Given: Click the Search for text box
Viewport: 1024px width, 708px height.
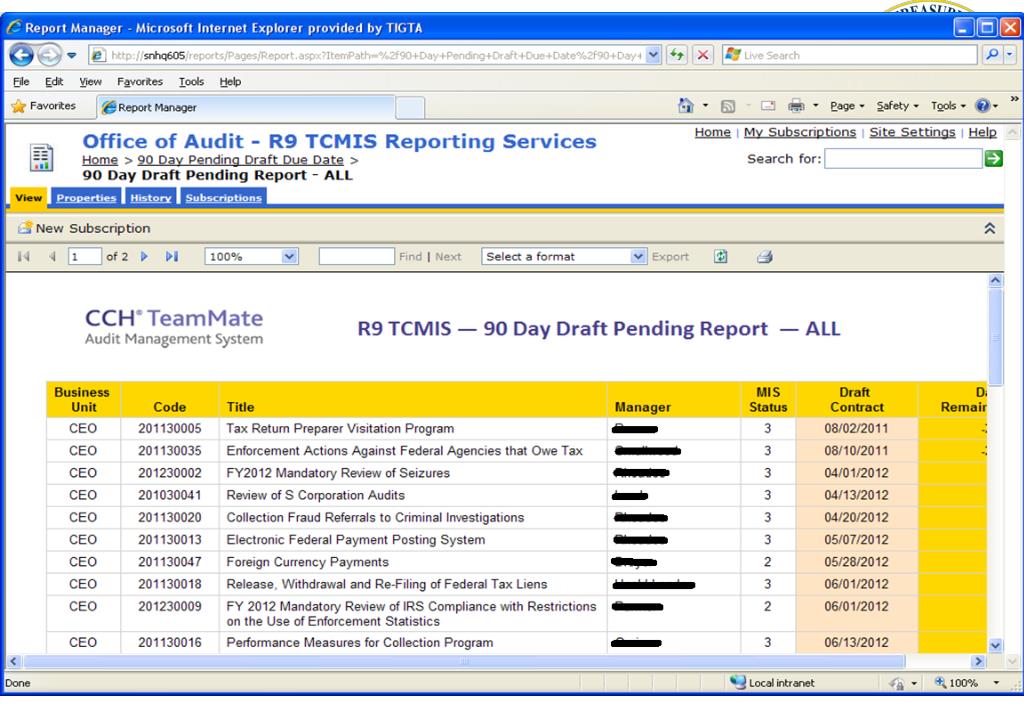Looking at the screenshot, I should pyautogui.click(x=903, y=159).
